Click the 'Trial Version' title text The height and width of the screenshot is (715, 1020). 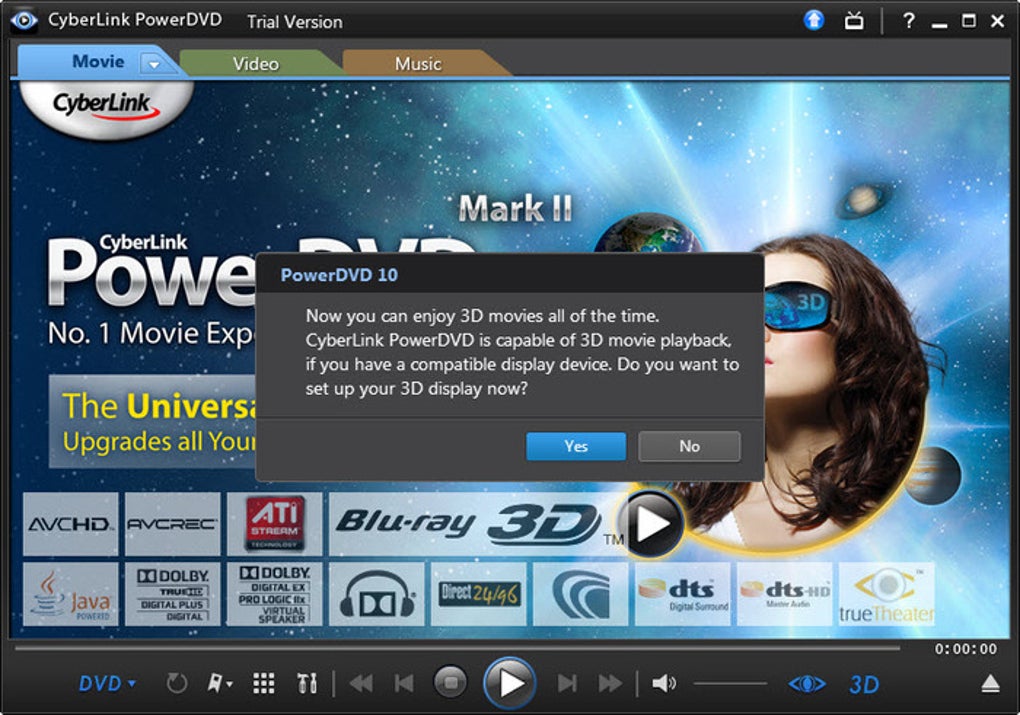[x=294, y=21]
